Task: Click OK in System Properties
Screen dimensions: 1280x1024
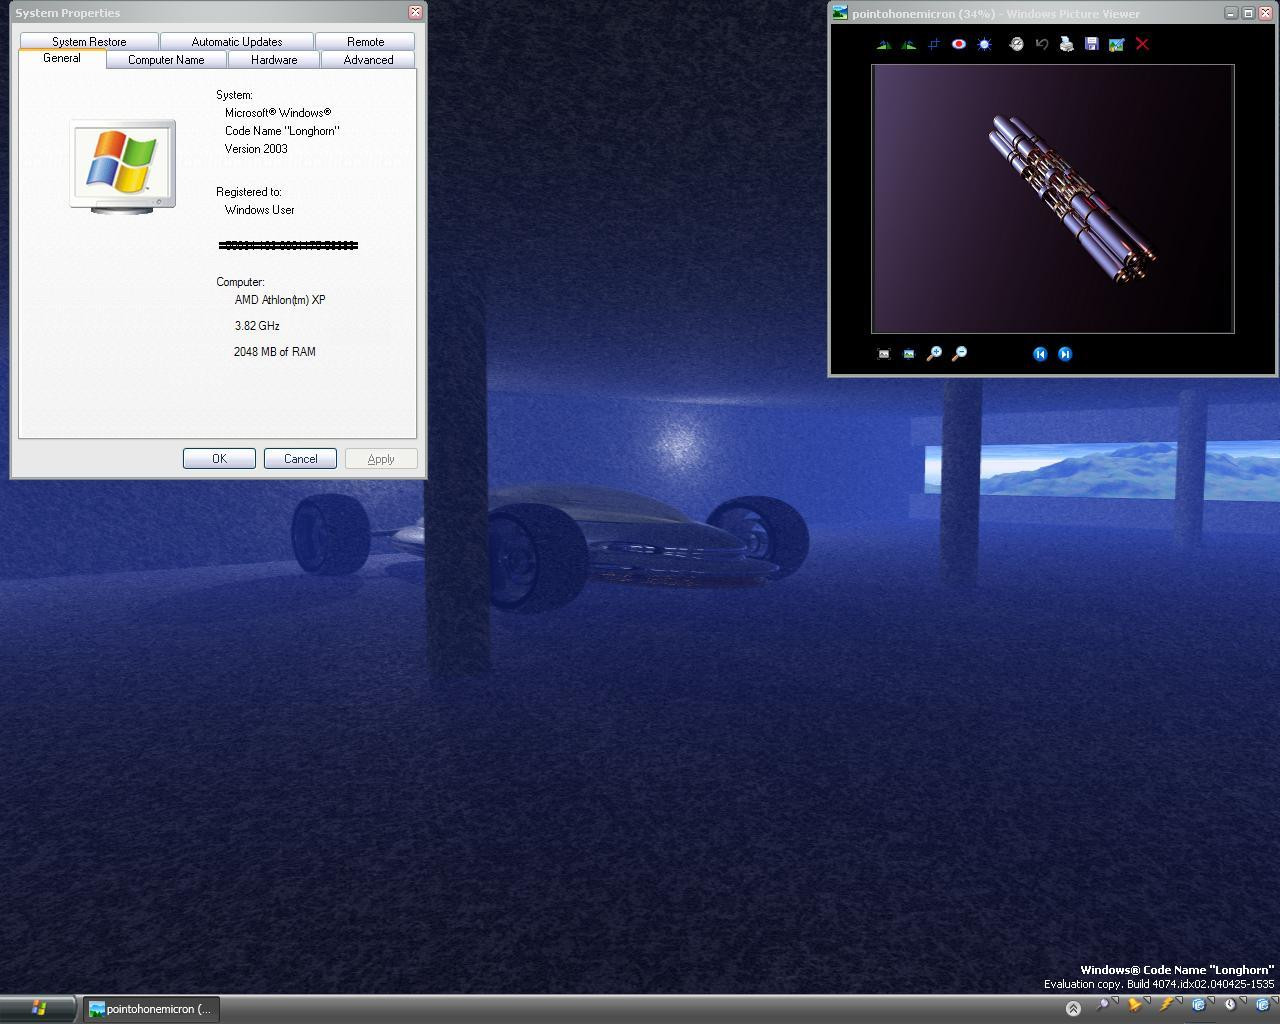Action: pos(219,459)
